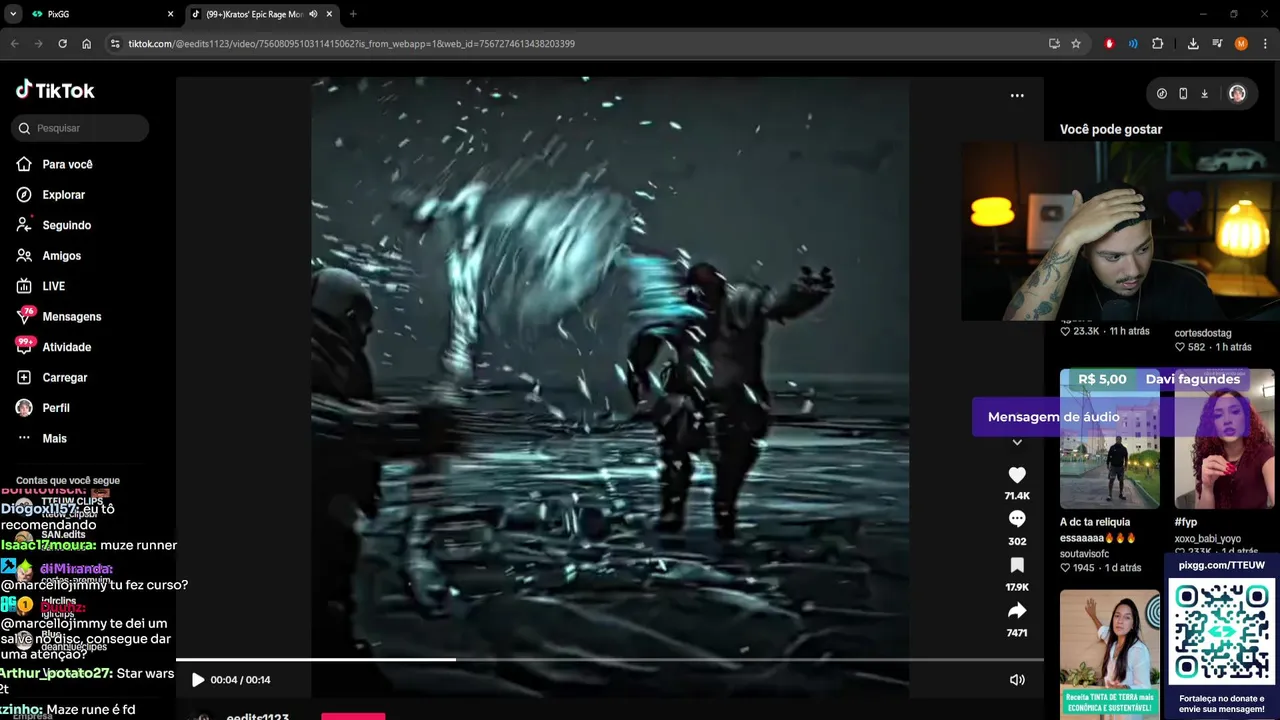This screenshot has width=1280, height=720.
Task: View site information icon in address bar
Action: [x=115, y=44]
